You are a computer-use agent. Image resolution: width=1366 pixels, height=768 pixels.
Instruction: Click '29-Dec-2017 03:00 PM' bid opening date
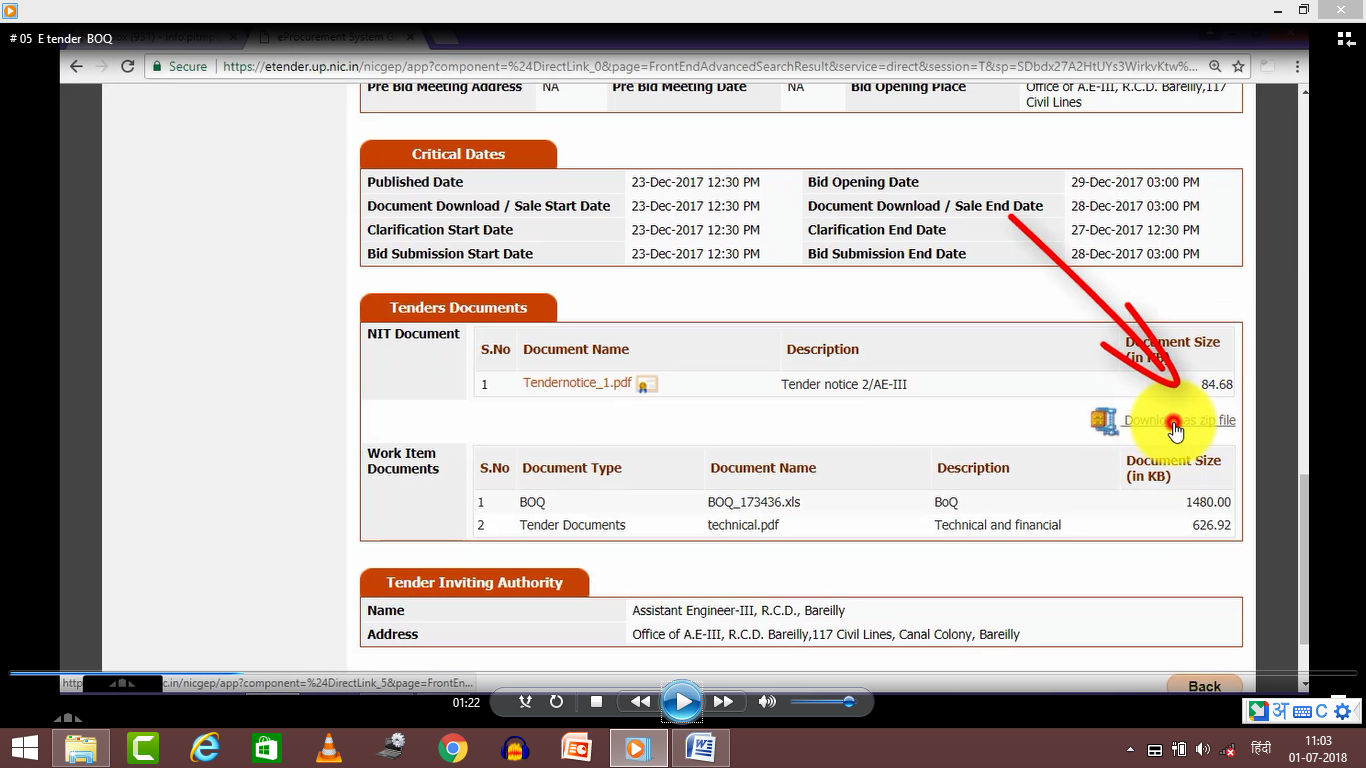point(1135,182)
